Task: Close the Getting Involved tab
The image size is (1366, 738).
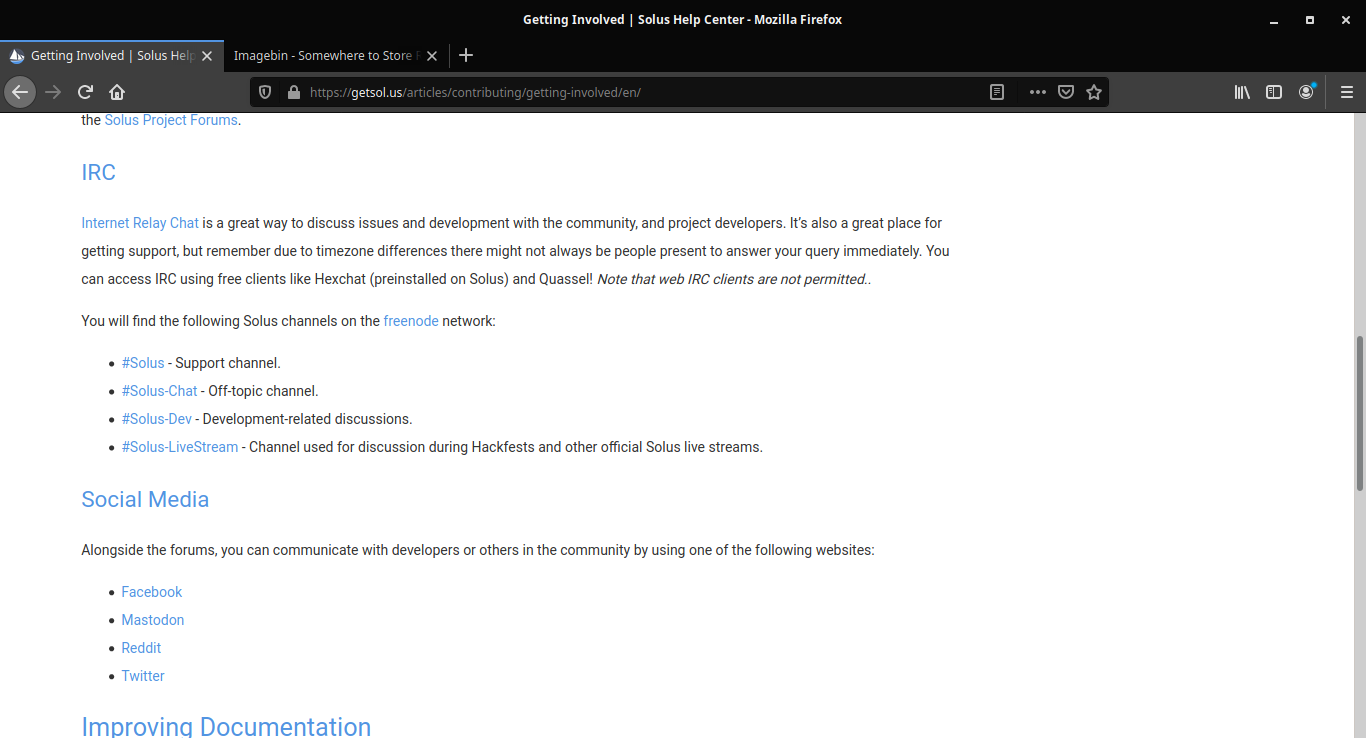Action: point(207,56)
